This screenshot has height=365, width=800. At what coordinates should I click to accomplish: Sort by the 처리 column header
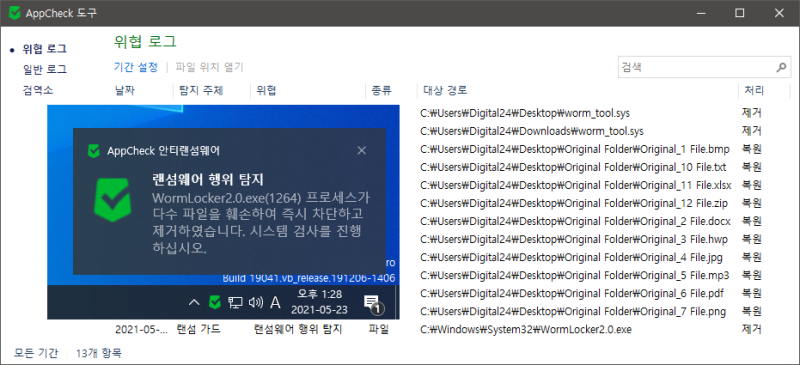tap(754, 91)
